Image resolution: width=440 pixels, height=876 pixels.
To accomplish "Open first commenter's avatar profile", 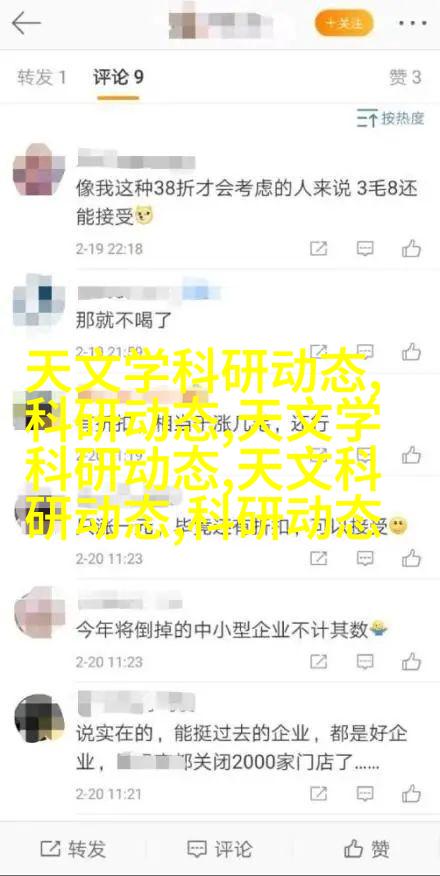I will click(x=39, y=168).
